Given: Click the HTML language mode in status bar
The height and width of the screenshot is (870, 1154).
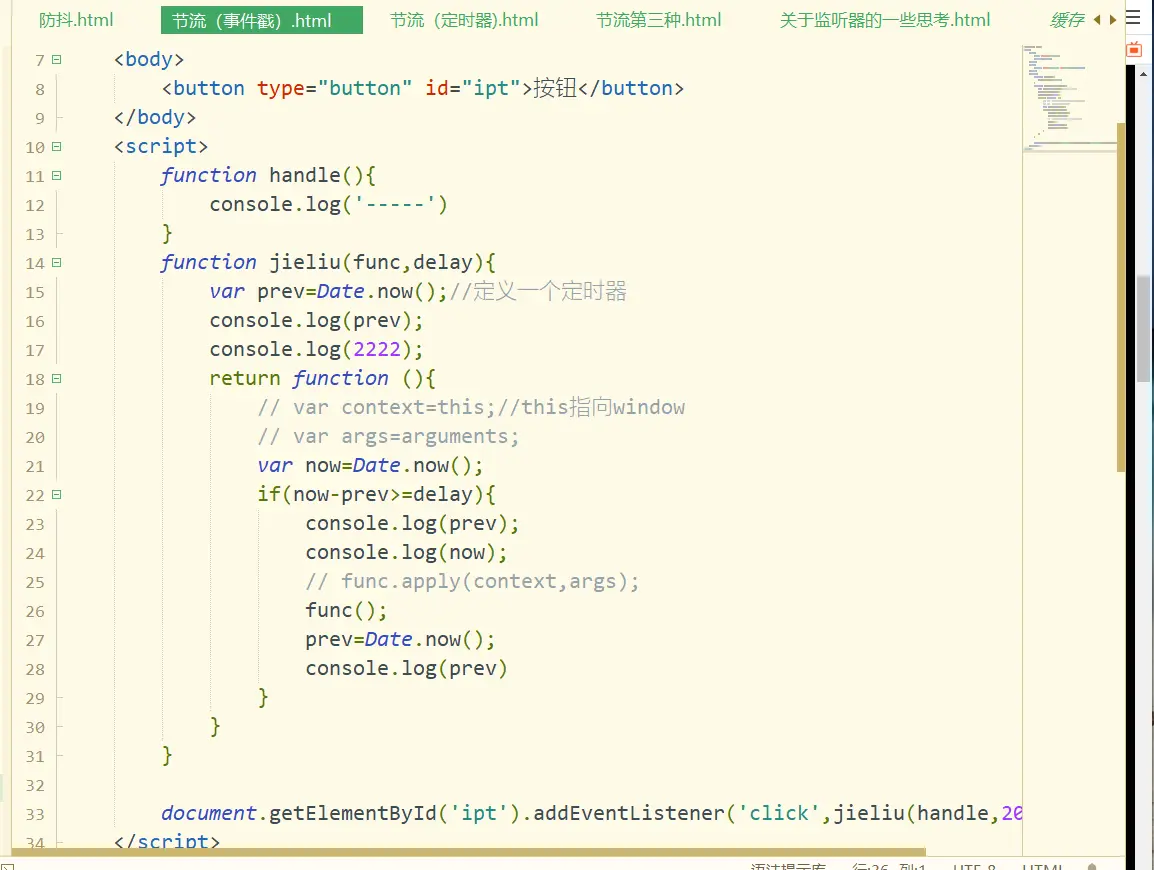Looking at the screenshot, I should coord(1043,866).
